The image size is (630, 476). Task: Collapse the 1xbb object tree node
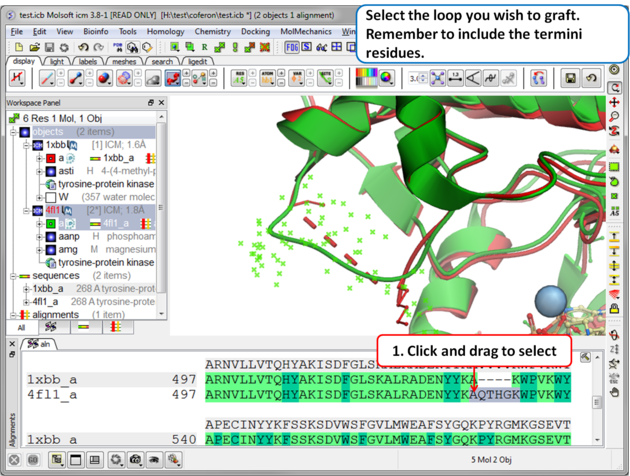tap(27, 145)
